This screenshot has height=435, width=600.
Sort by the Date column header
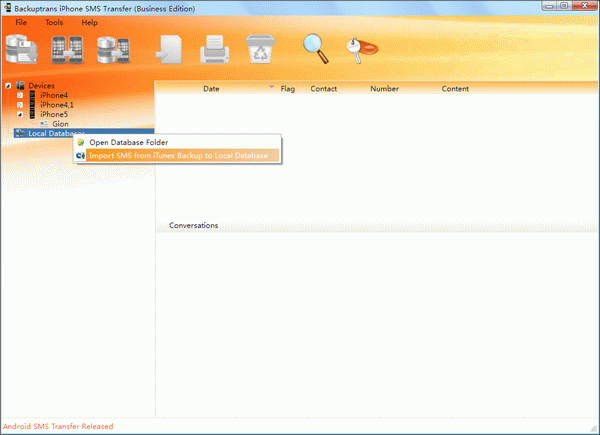[x=211, y=89]
